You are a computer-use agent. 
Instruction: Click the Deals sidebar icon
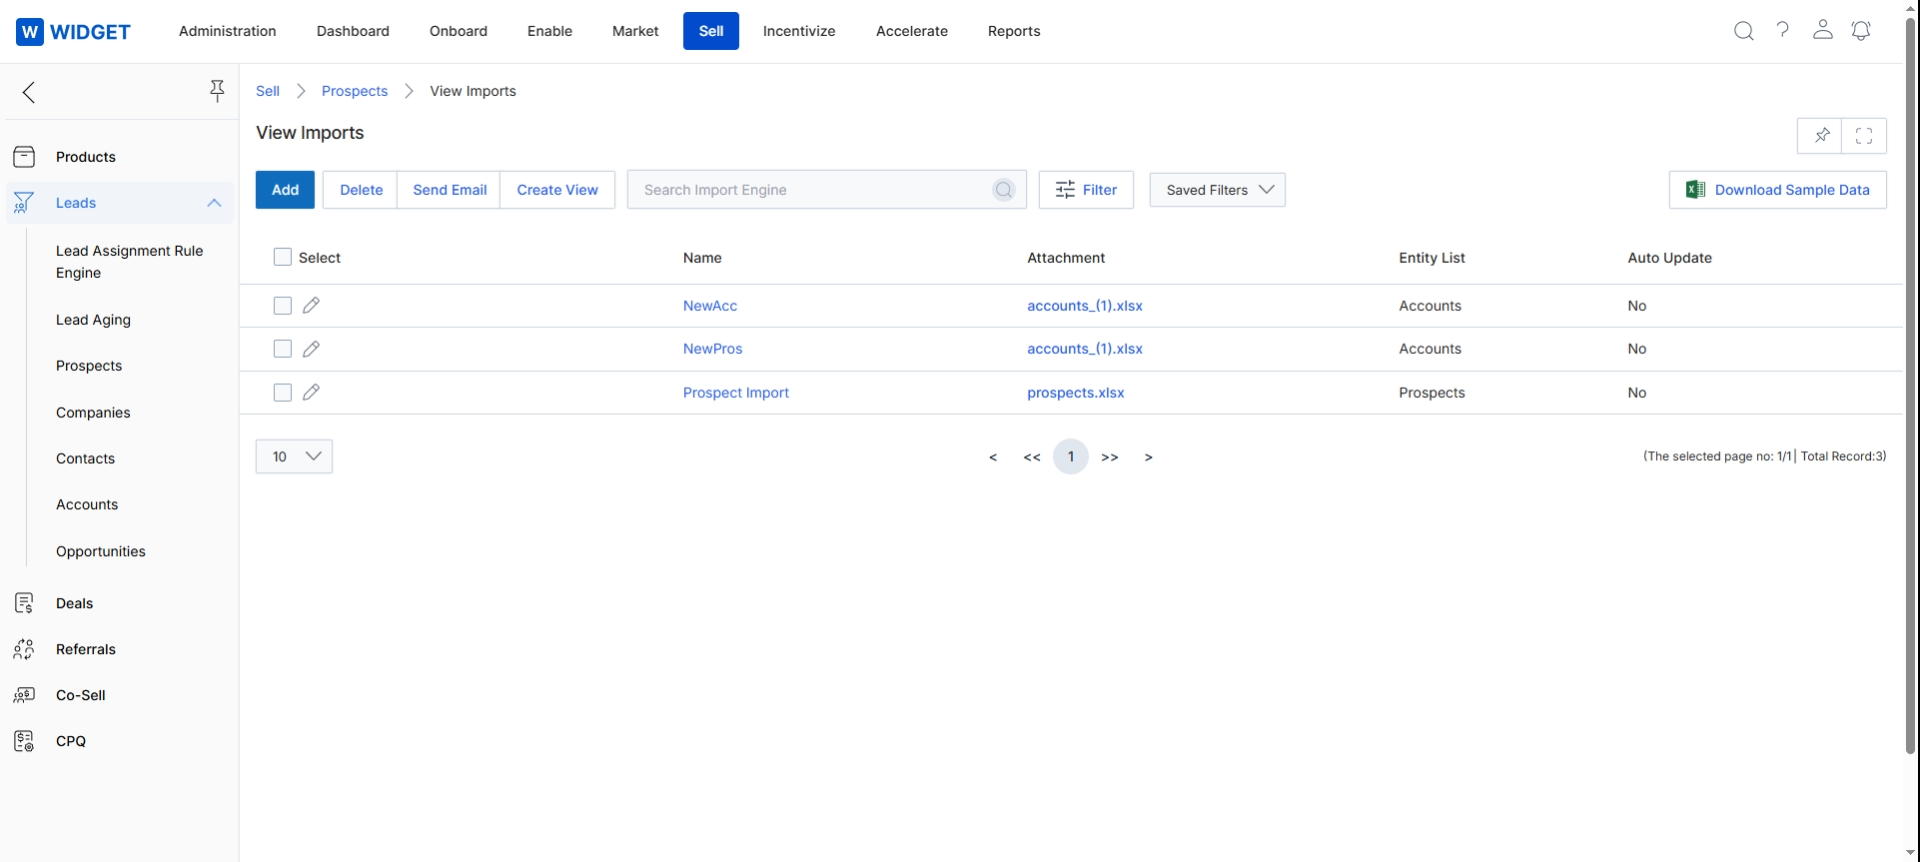click(24, 603)
